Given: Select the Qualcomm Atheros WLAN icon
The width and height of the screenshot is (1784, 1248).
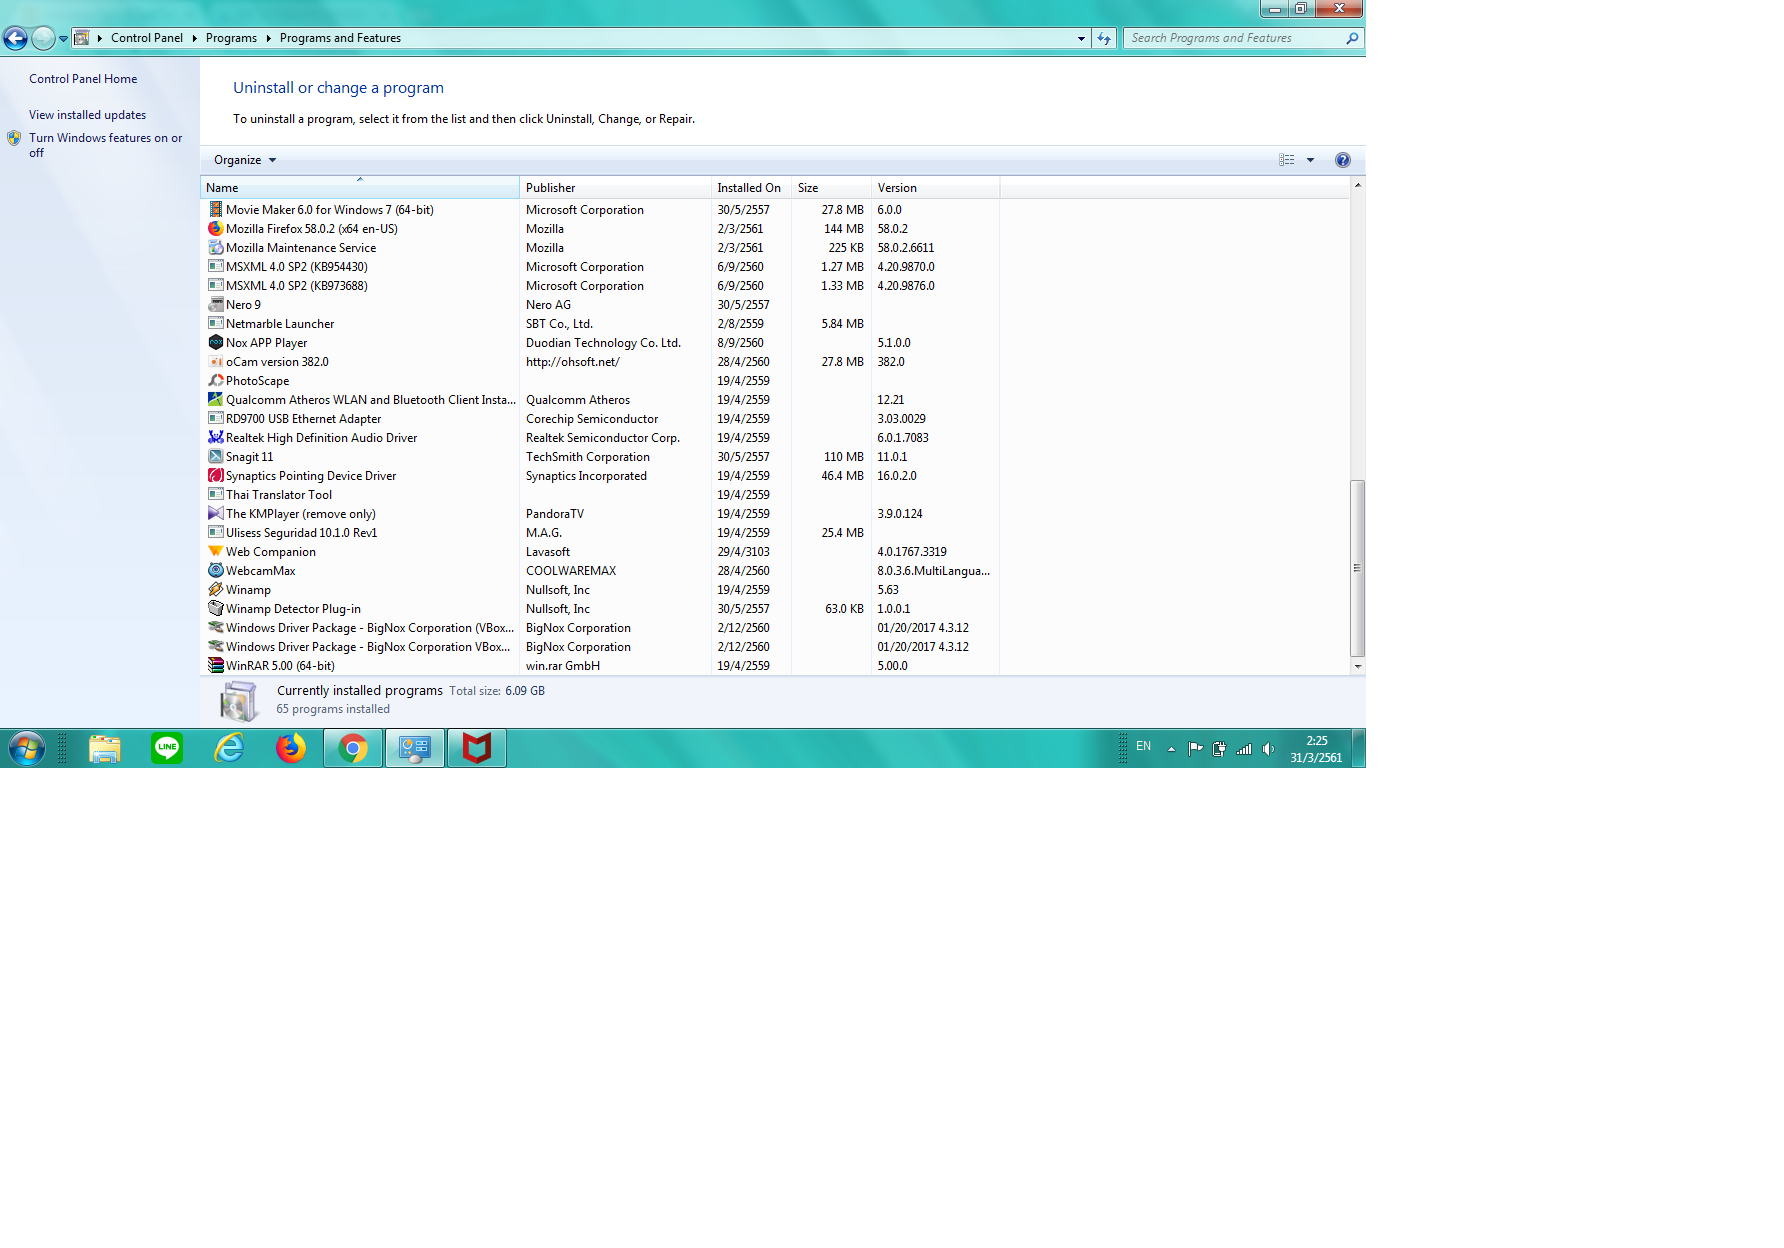Looking at the screenshot, I should tap(215, 400).
